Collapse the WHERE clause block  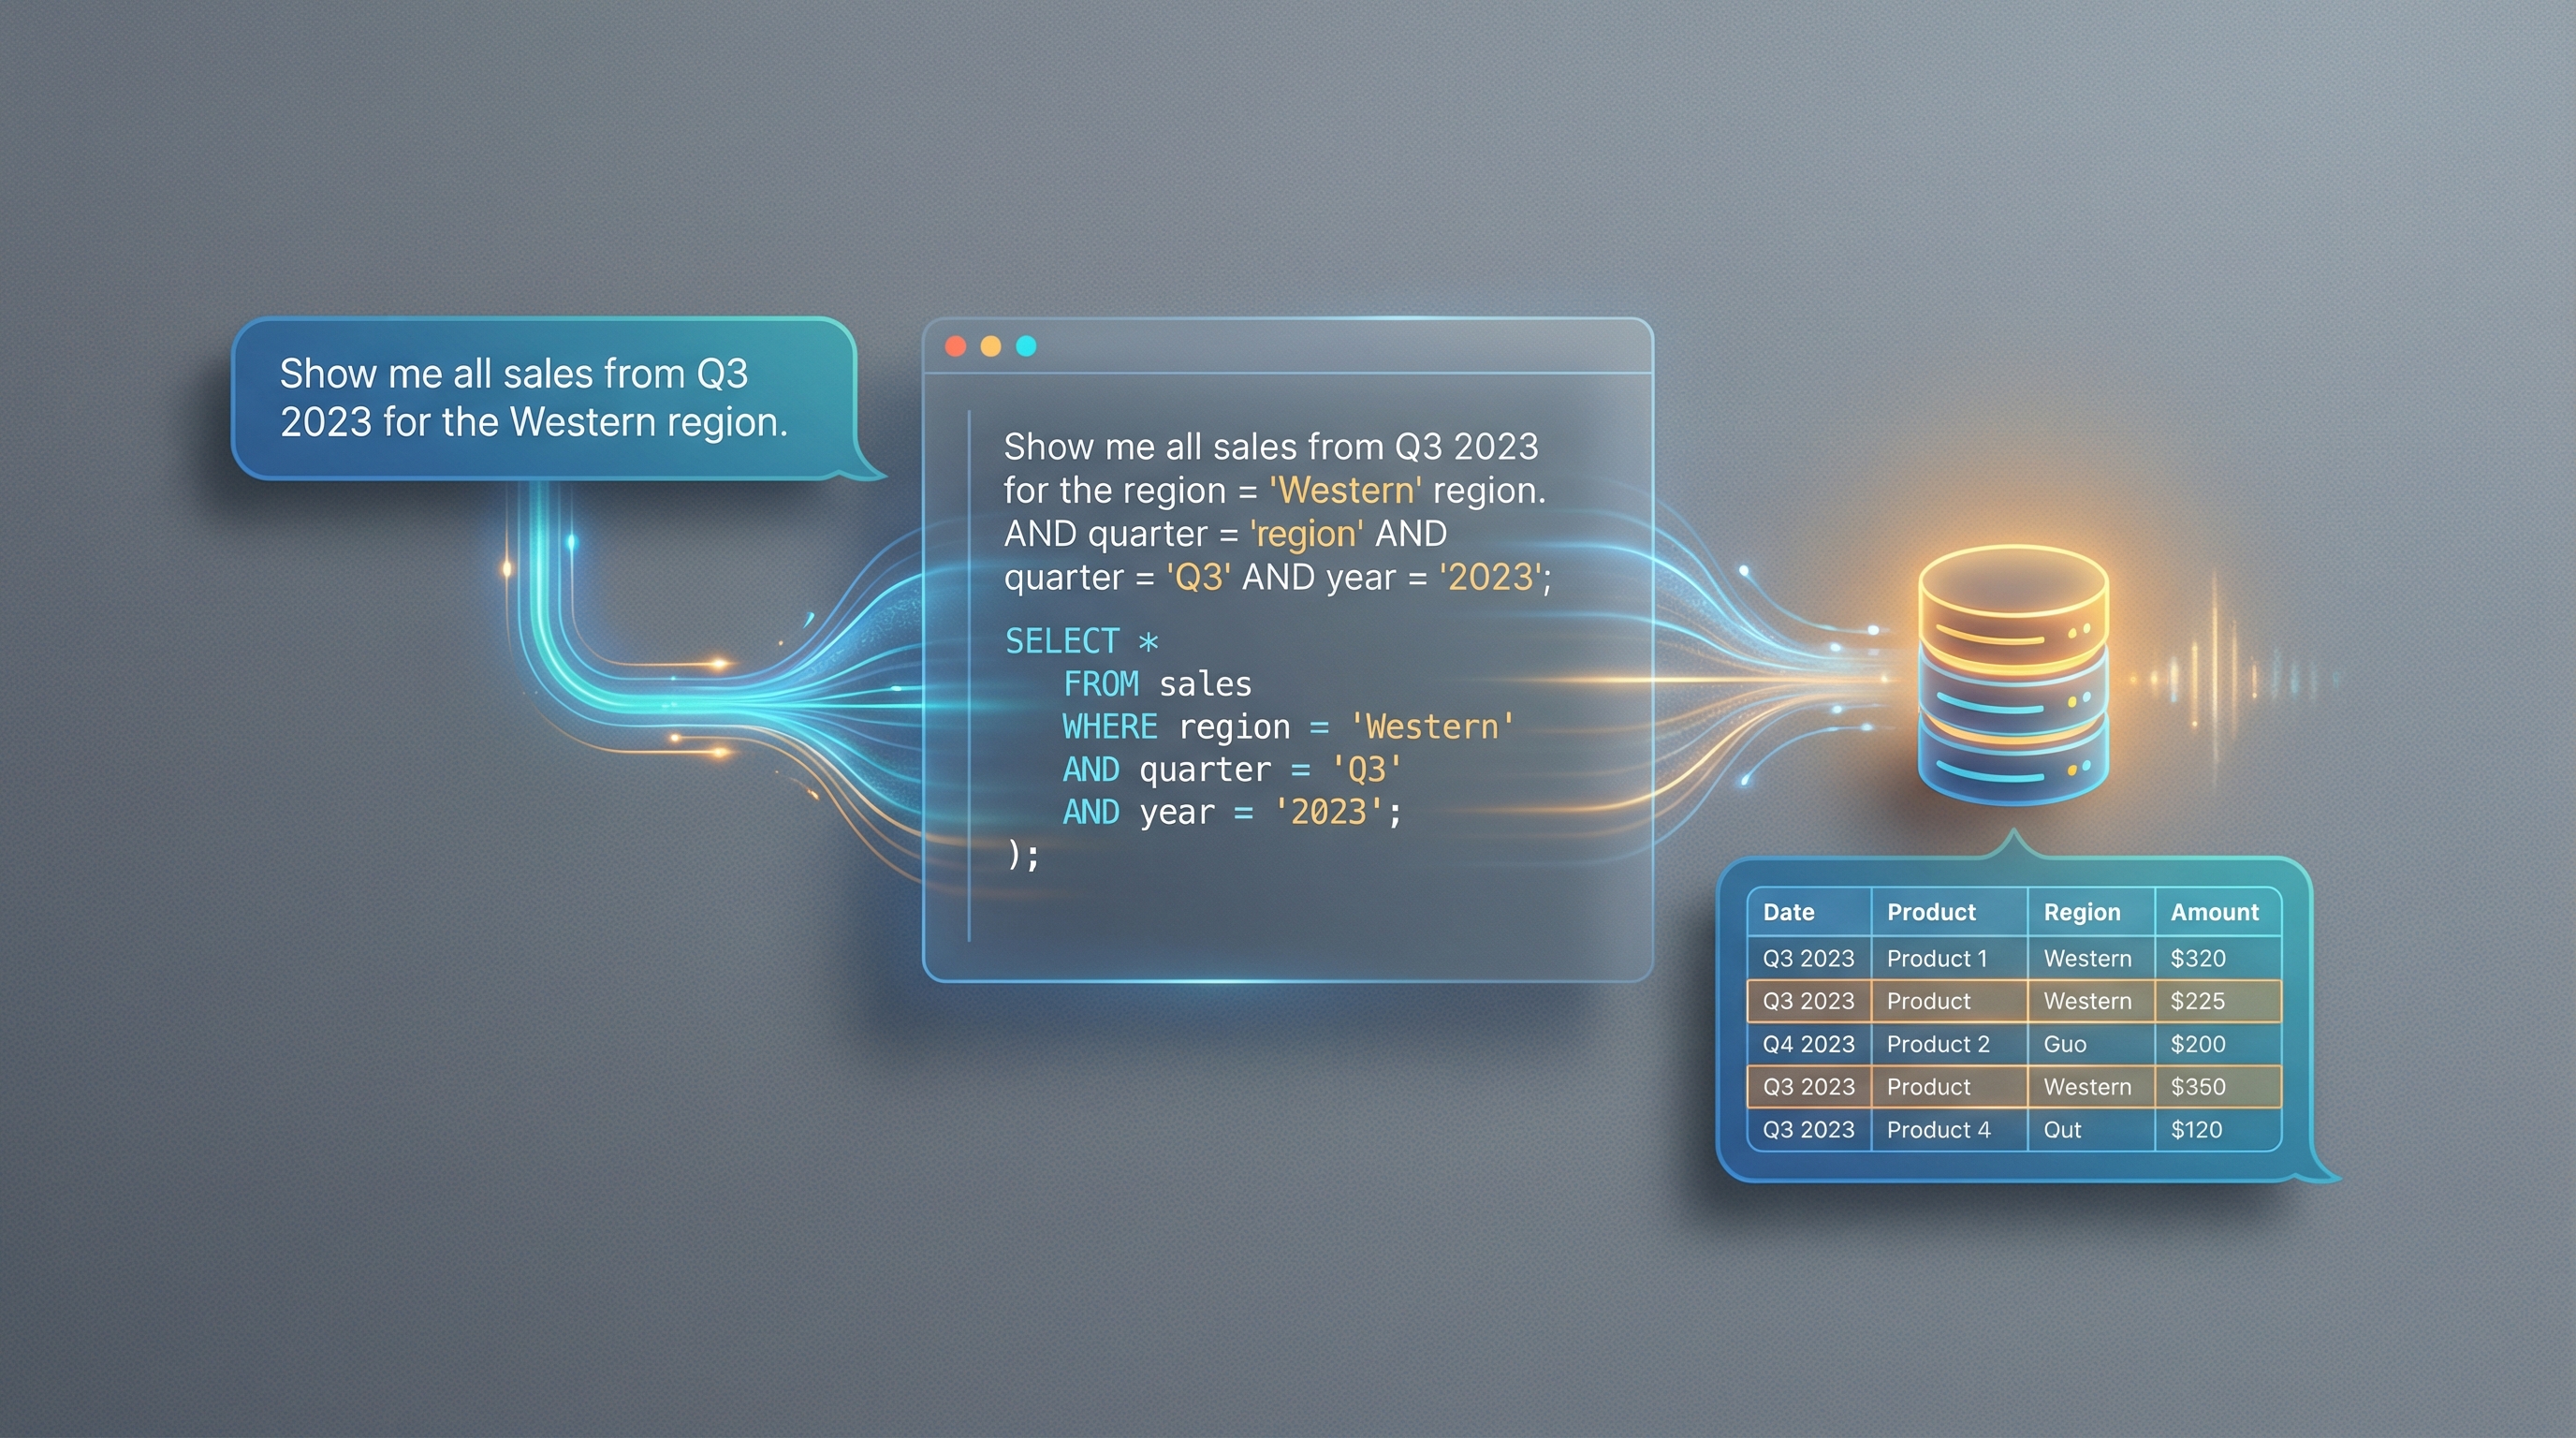[x=1110, y=726]
